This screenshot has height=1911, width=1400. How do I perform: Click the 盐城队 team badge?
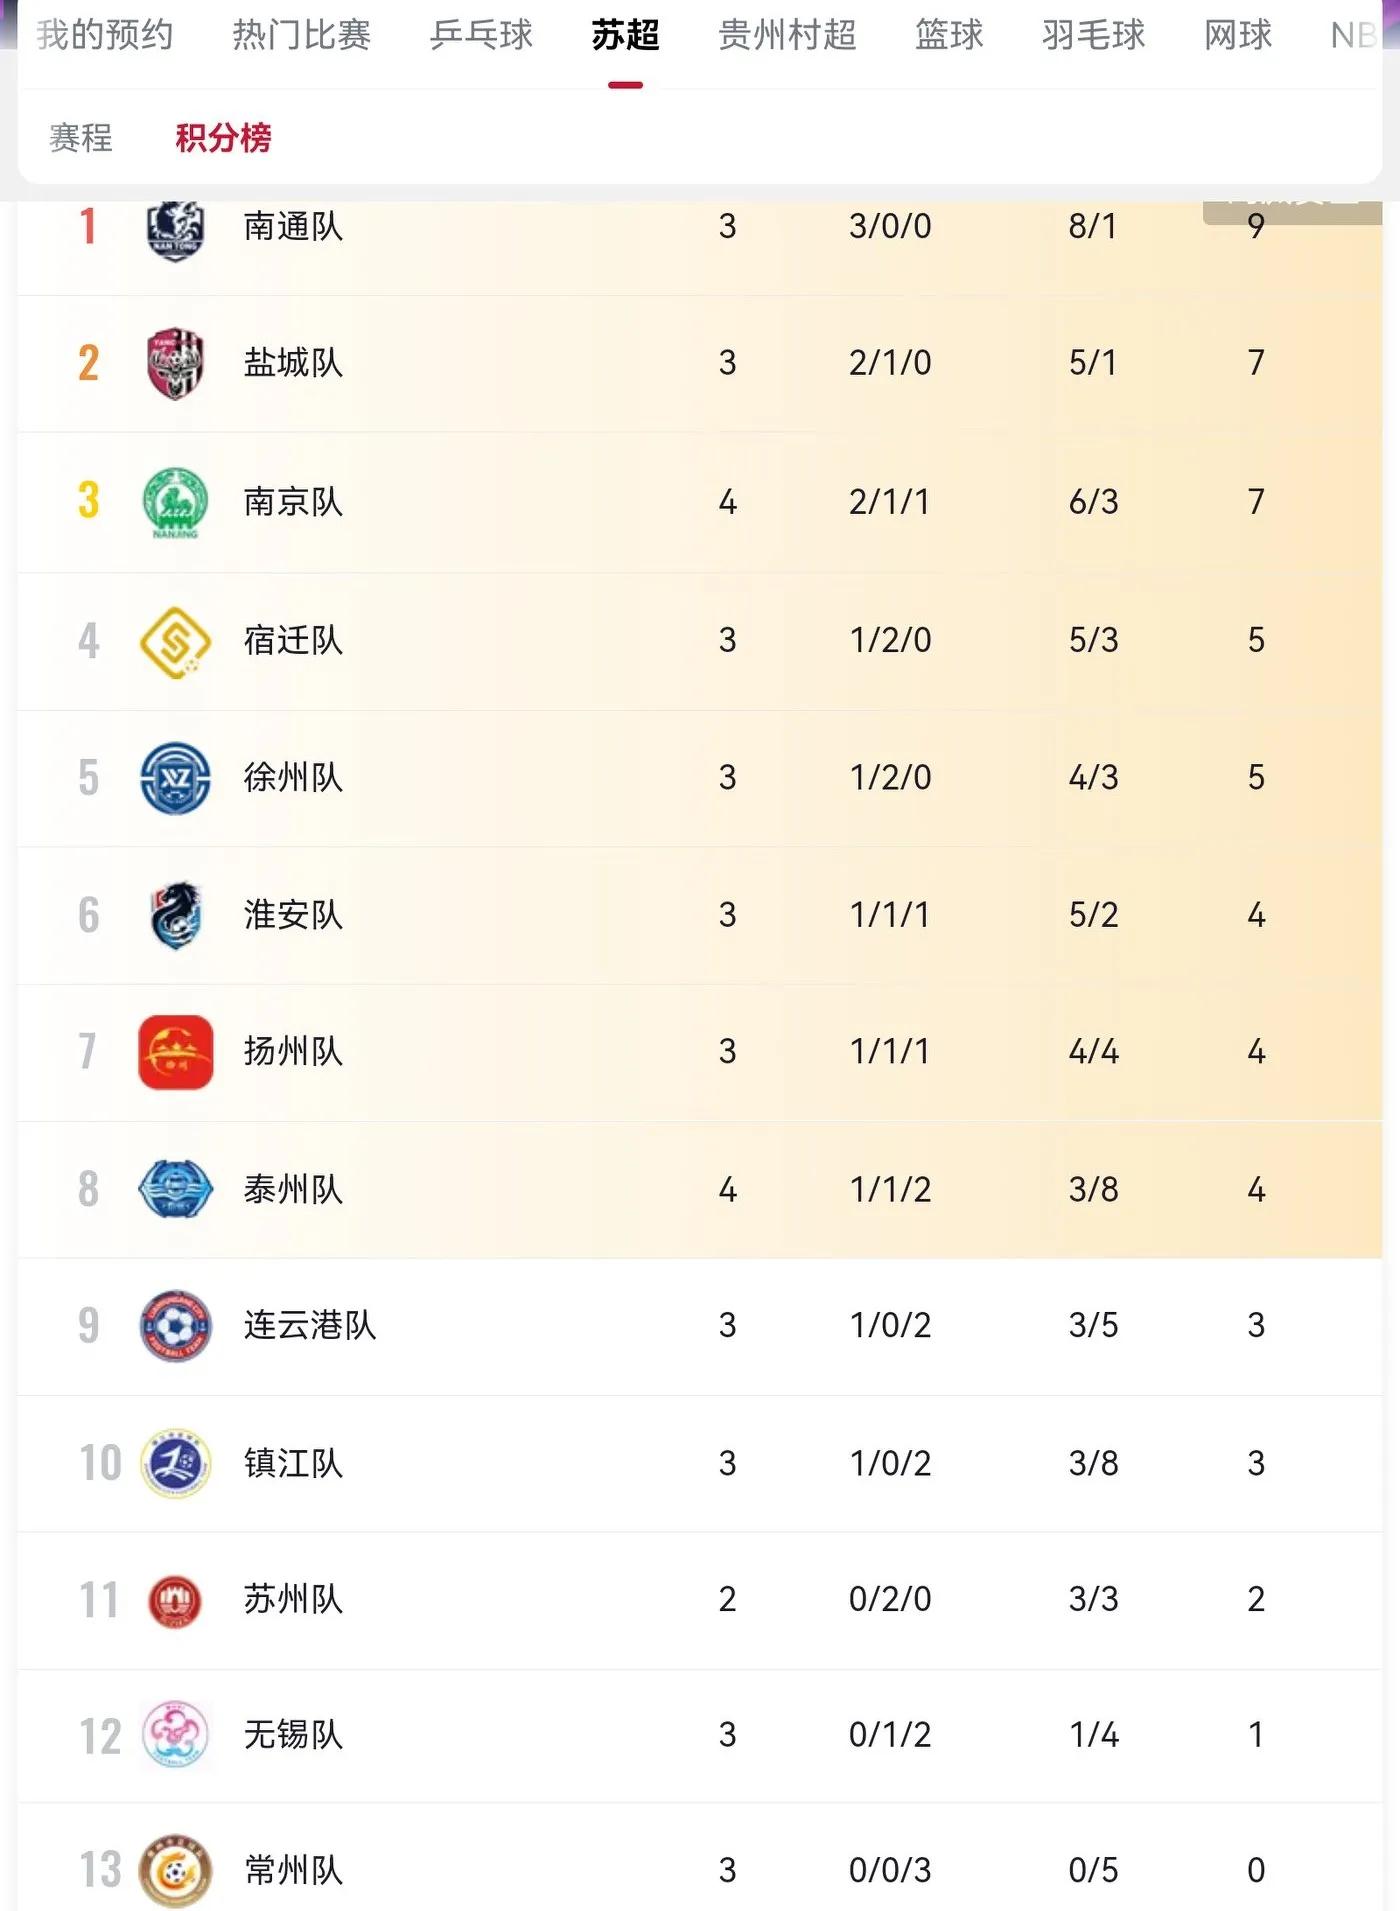(175, 363)
